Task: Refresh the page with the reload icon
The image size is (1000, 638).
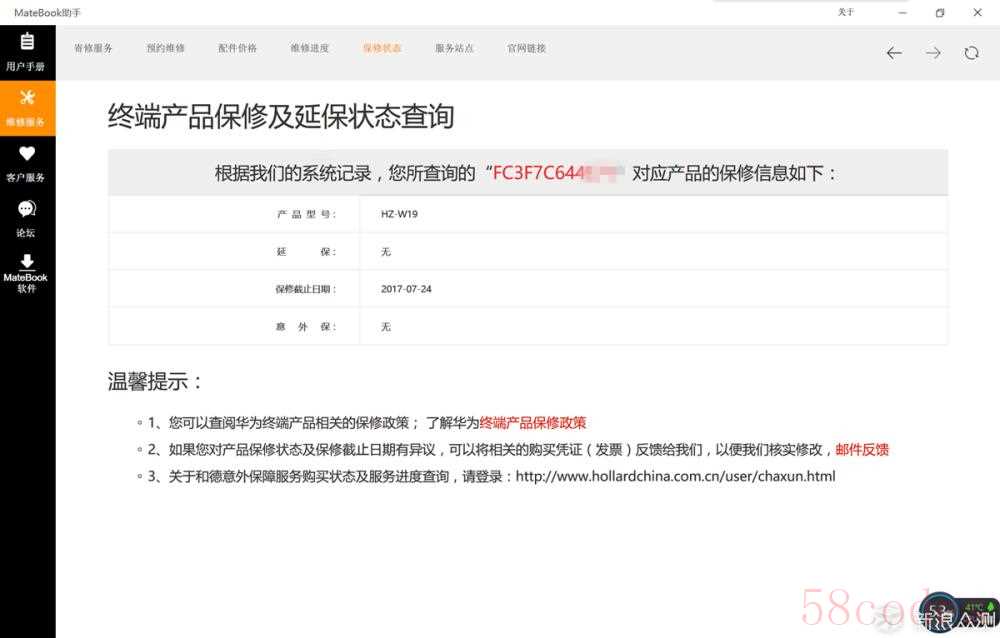Action: [x=971, y=53]
